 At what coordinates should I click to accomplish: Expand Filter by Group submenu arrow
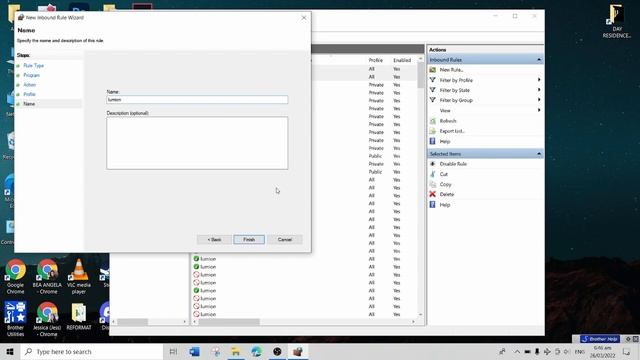(539, 100)
